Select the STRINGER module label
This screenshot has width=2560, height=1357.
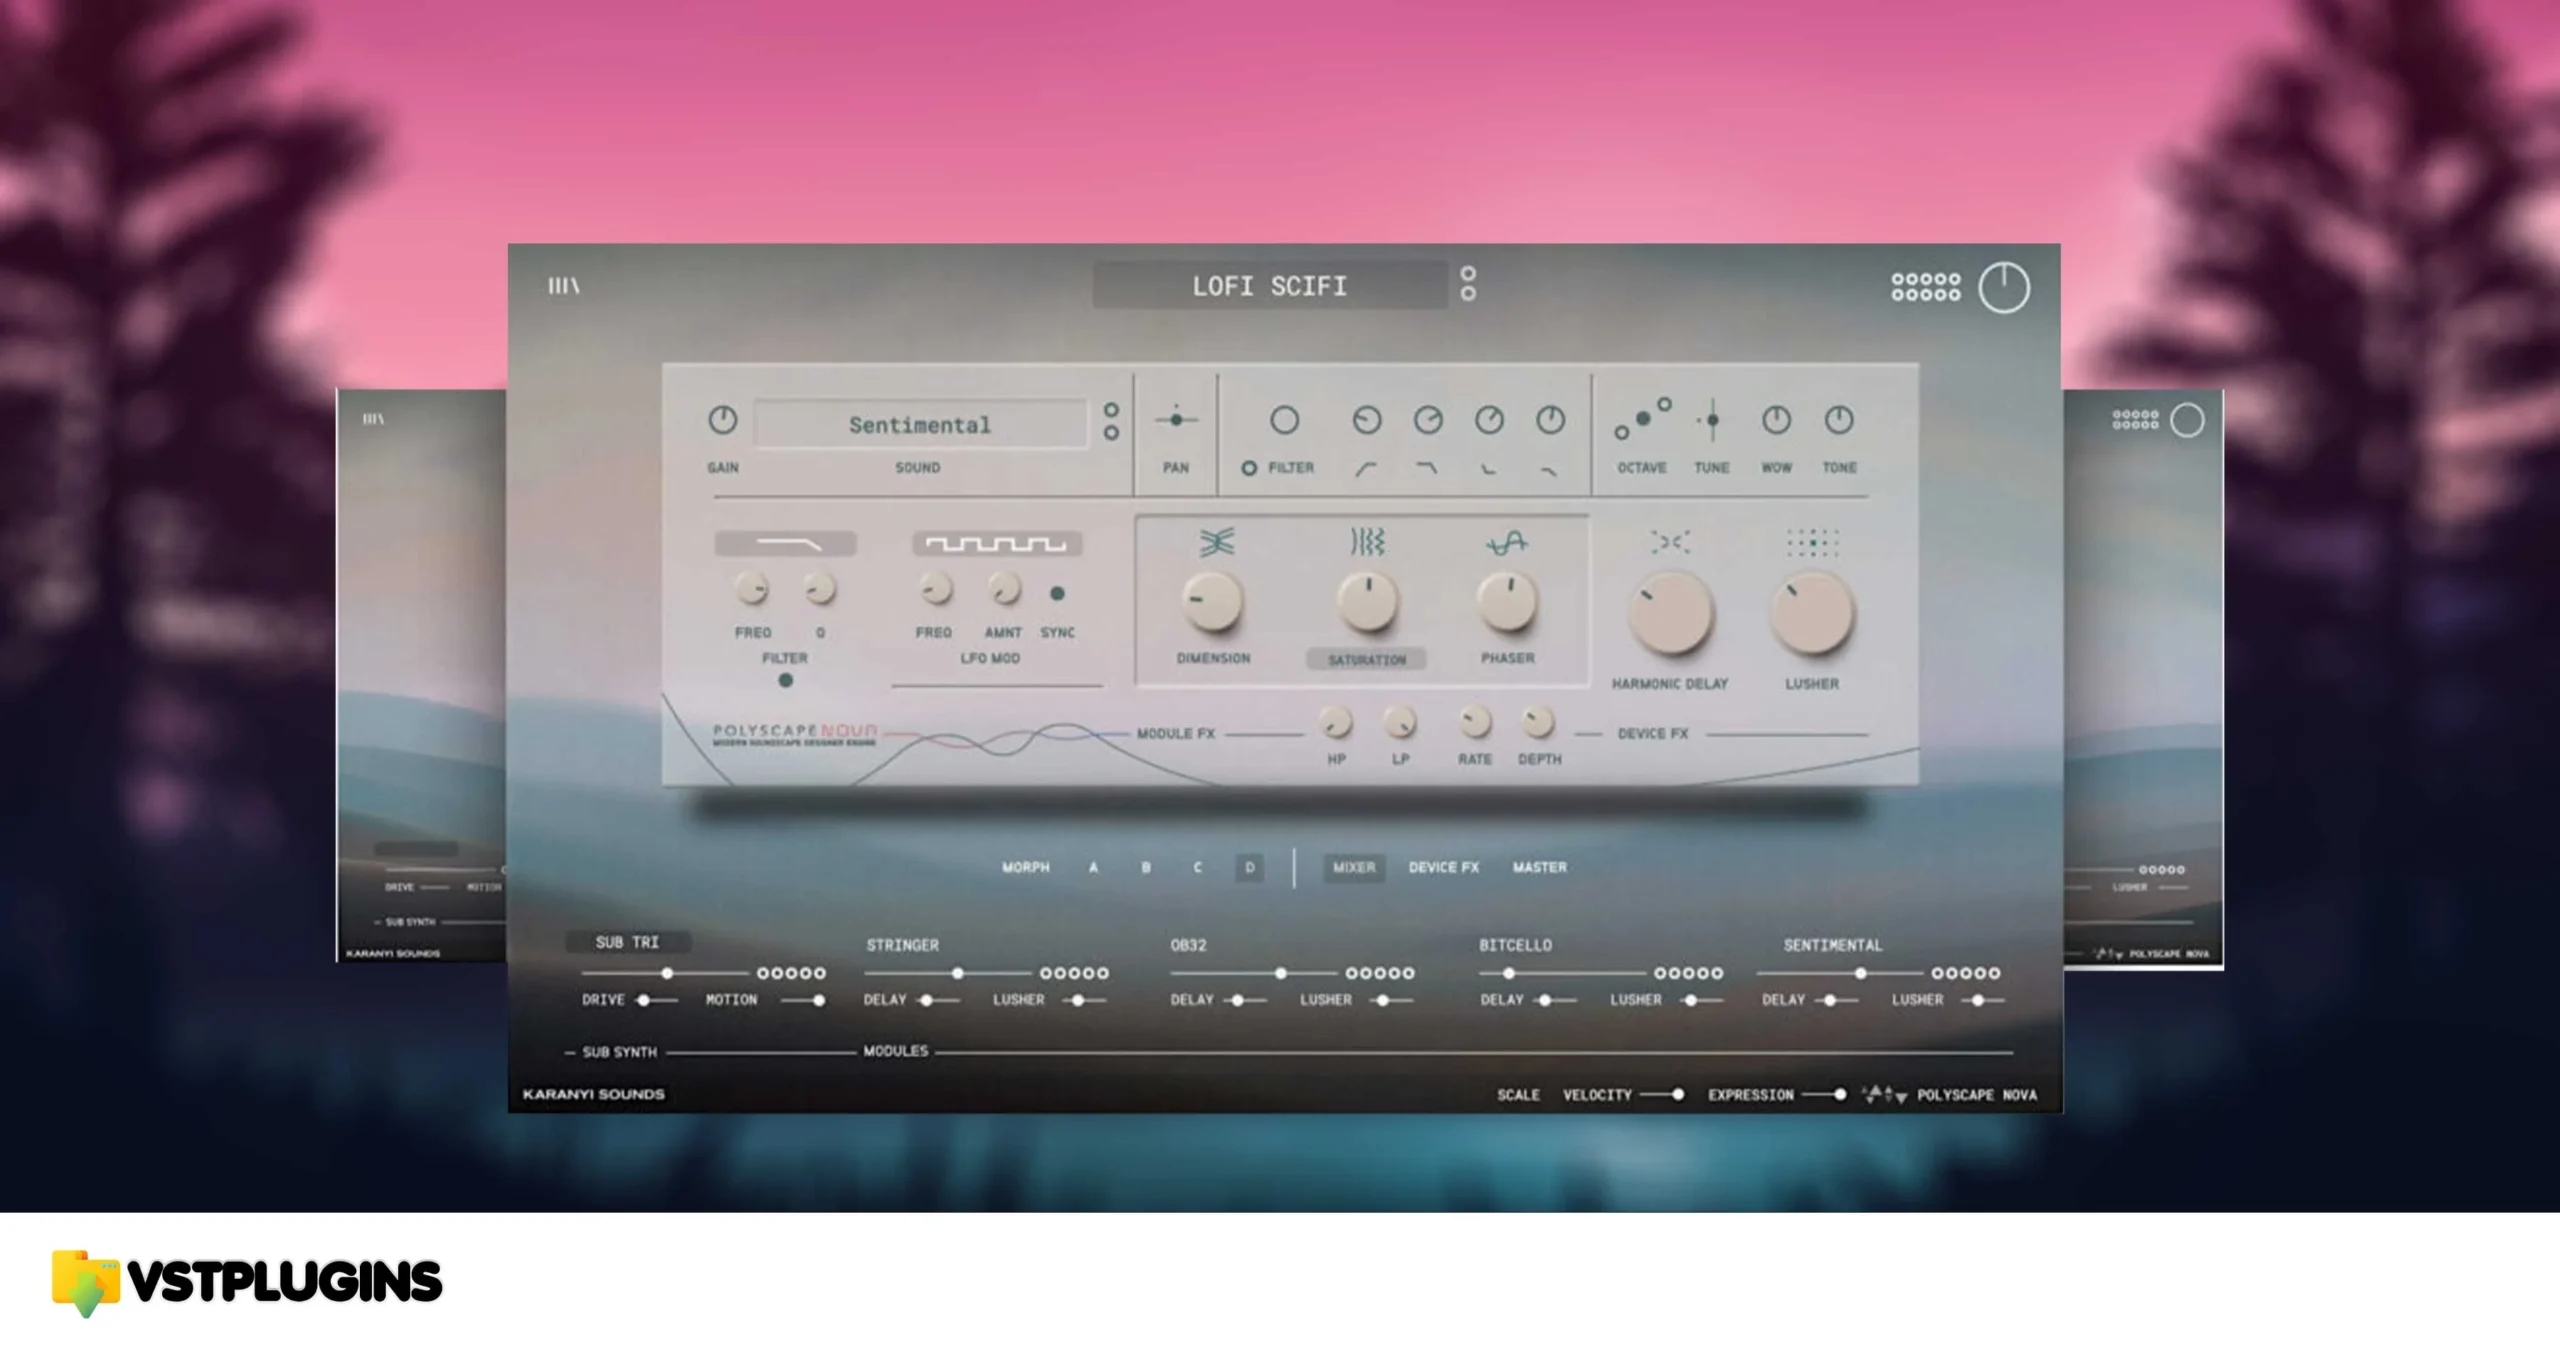(x=902, y=945)
